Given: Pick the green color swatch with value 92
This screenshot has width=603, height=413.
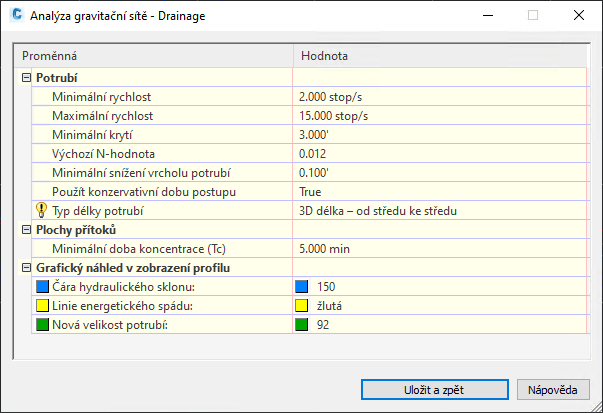Looking at the screenshot, I should [302, 324].
